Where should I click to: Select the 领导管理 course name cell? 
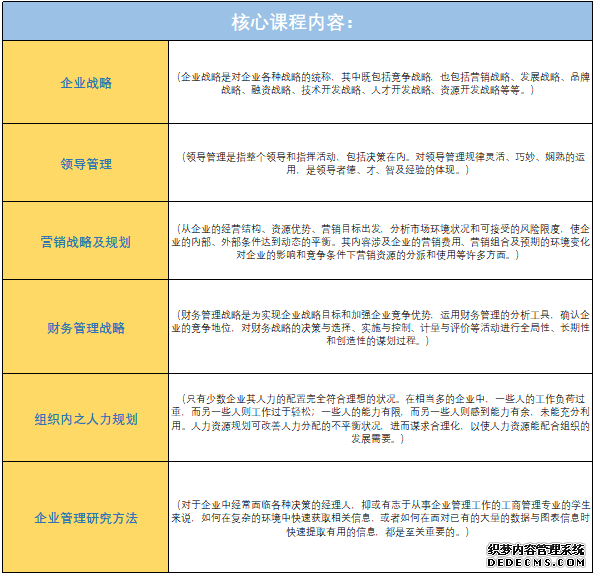tap(86, 163)
